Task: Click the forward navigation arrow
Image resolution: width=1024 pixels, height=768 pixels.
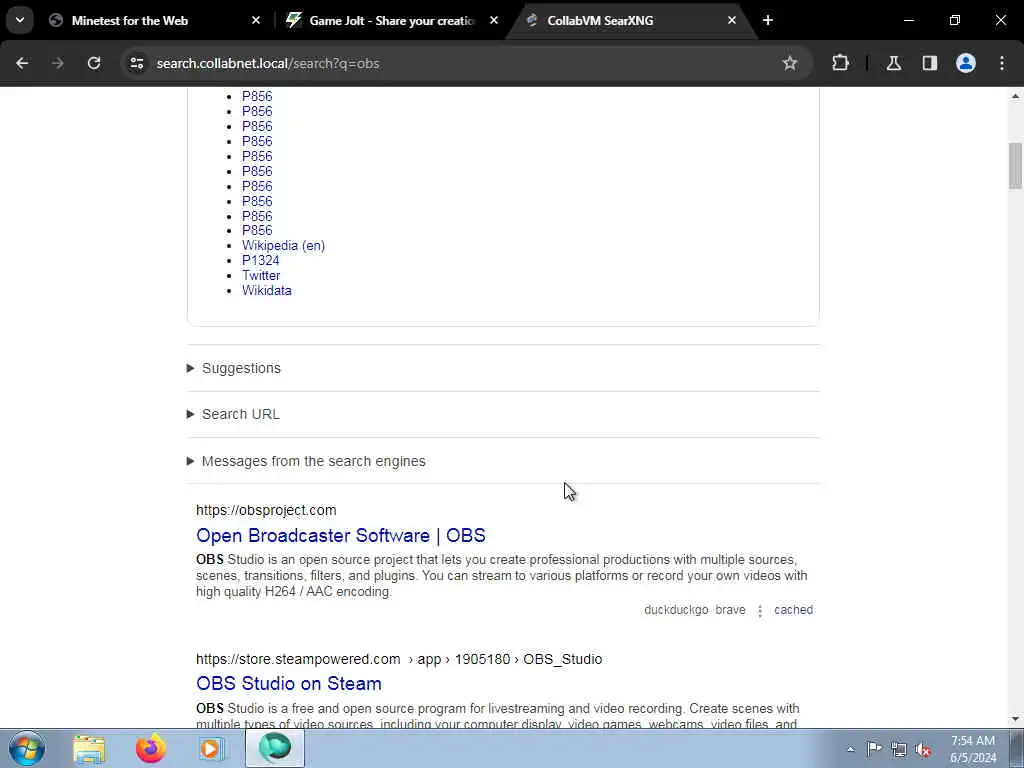Action: [57, 63]
